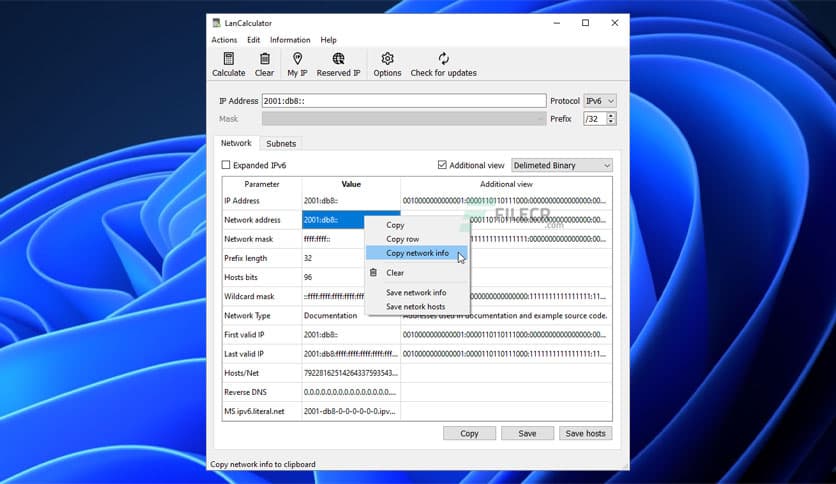Uncheck the Additional view checkbox
The height and width of the screenshot is (484, 836).
tap(442, 165)
